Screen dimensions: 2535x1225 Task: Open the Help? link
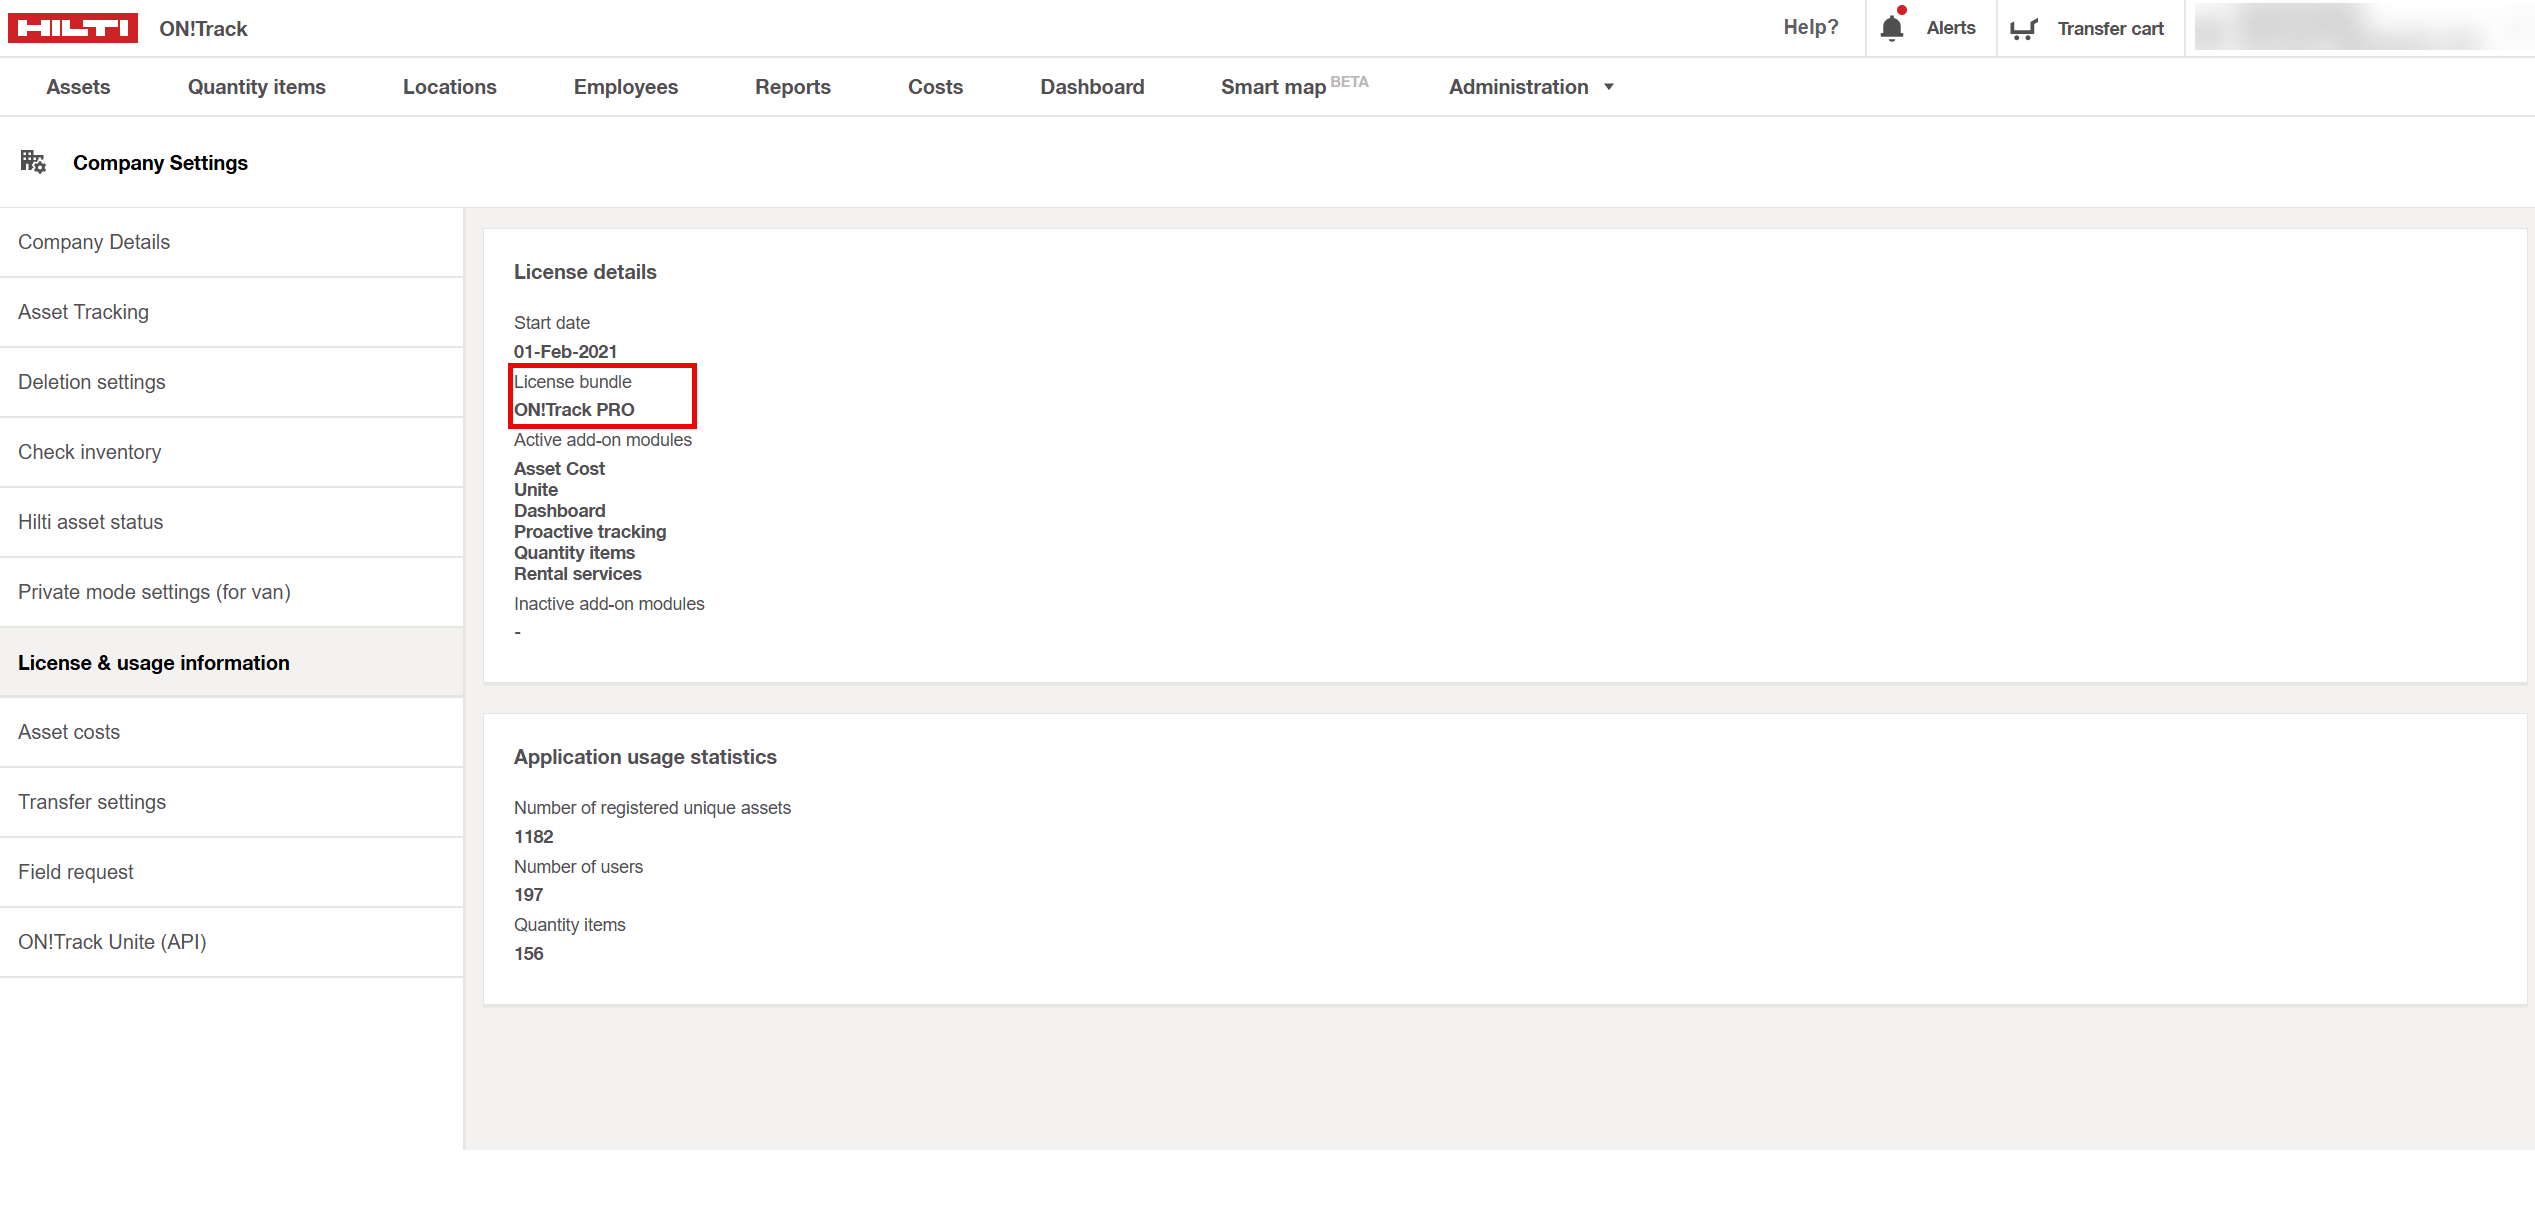(x=1810, y=28)
